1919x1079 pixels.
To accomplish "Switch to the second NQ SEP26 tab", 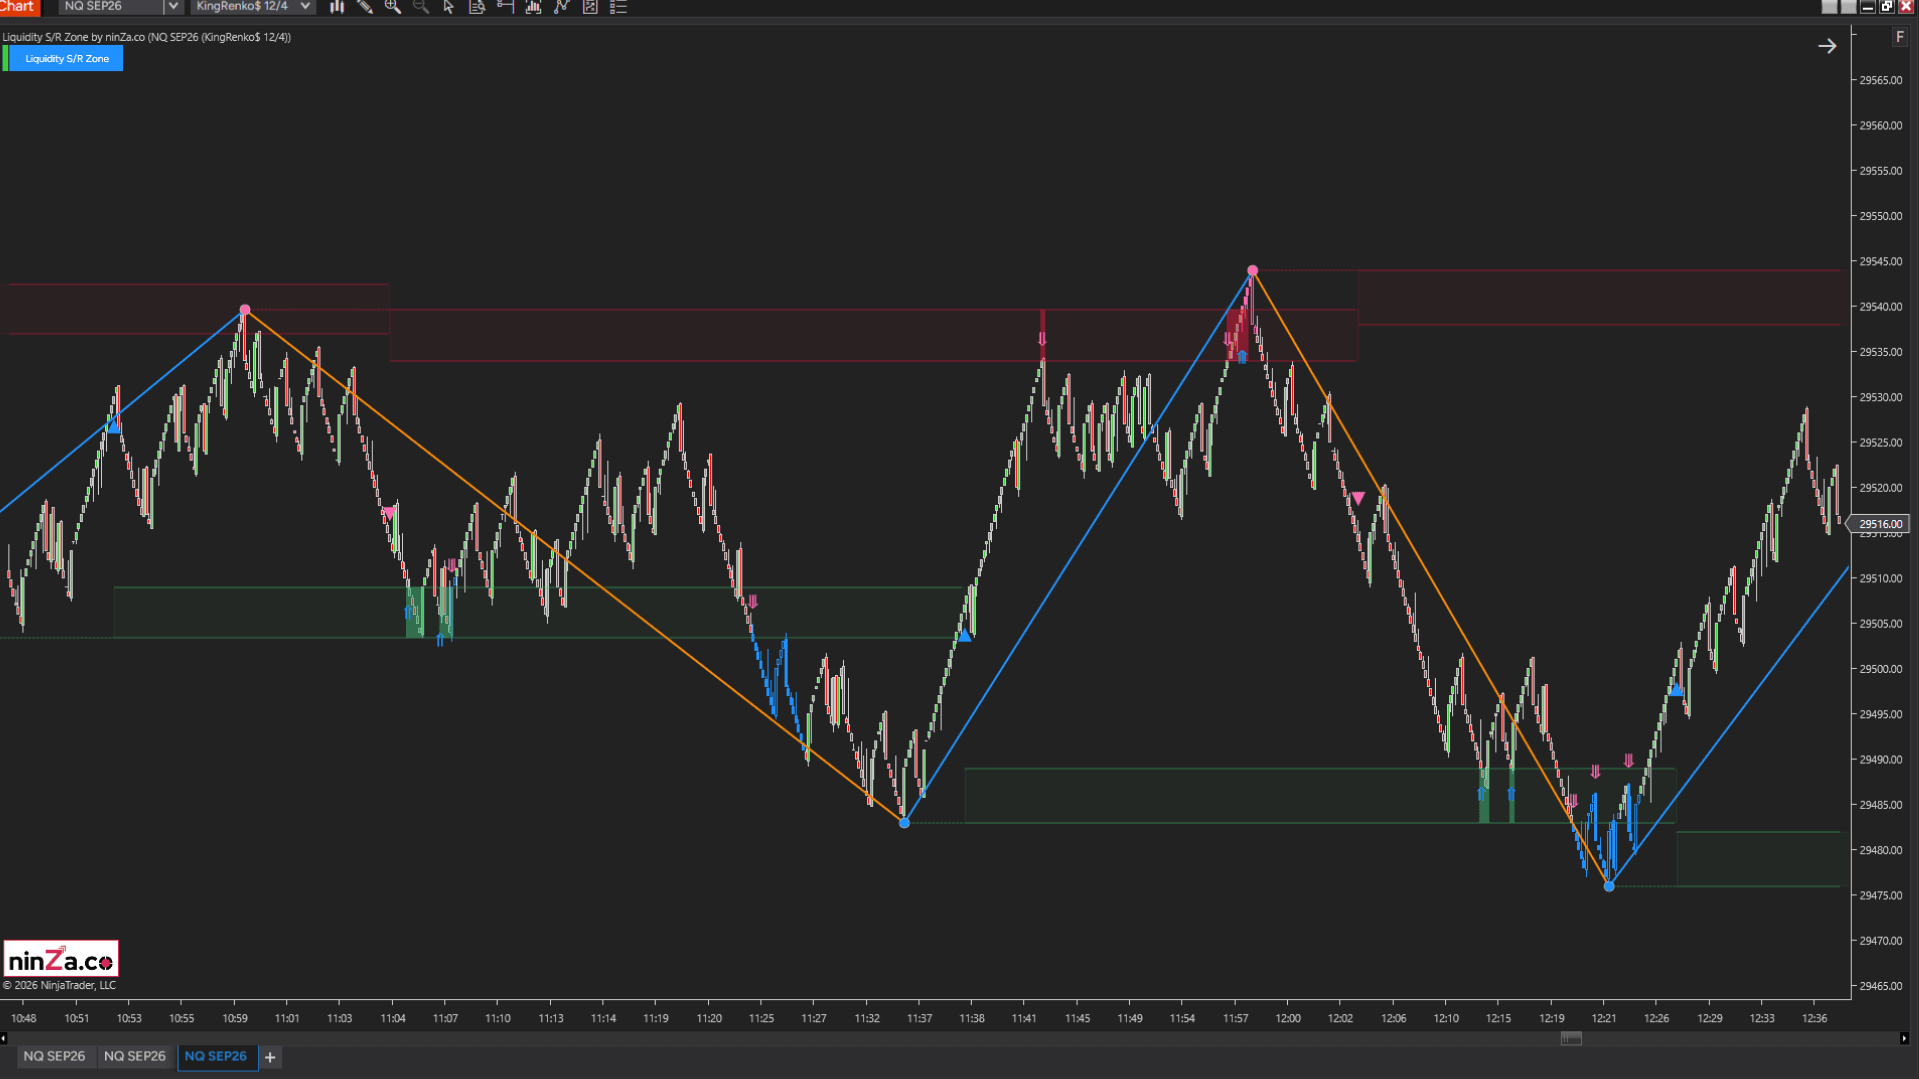I will 135,1056.
